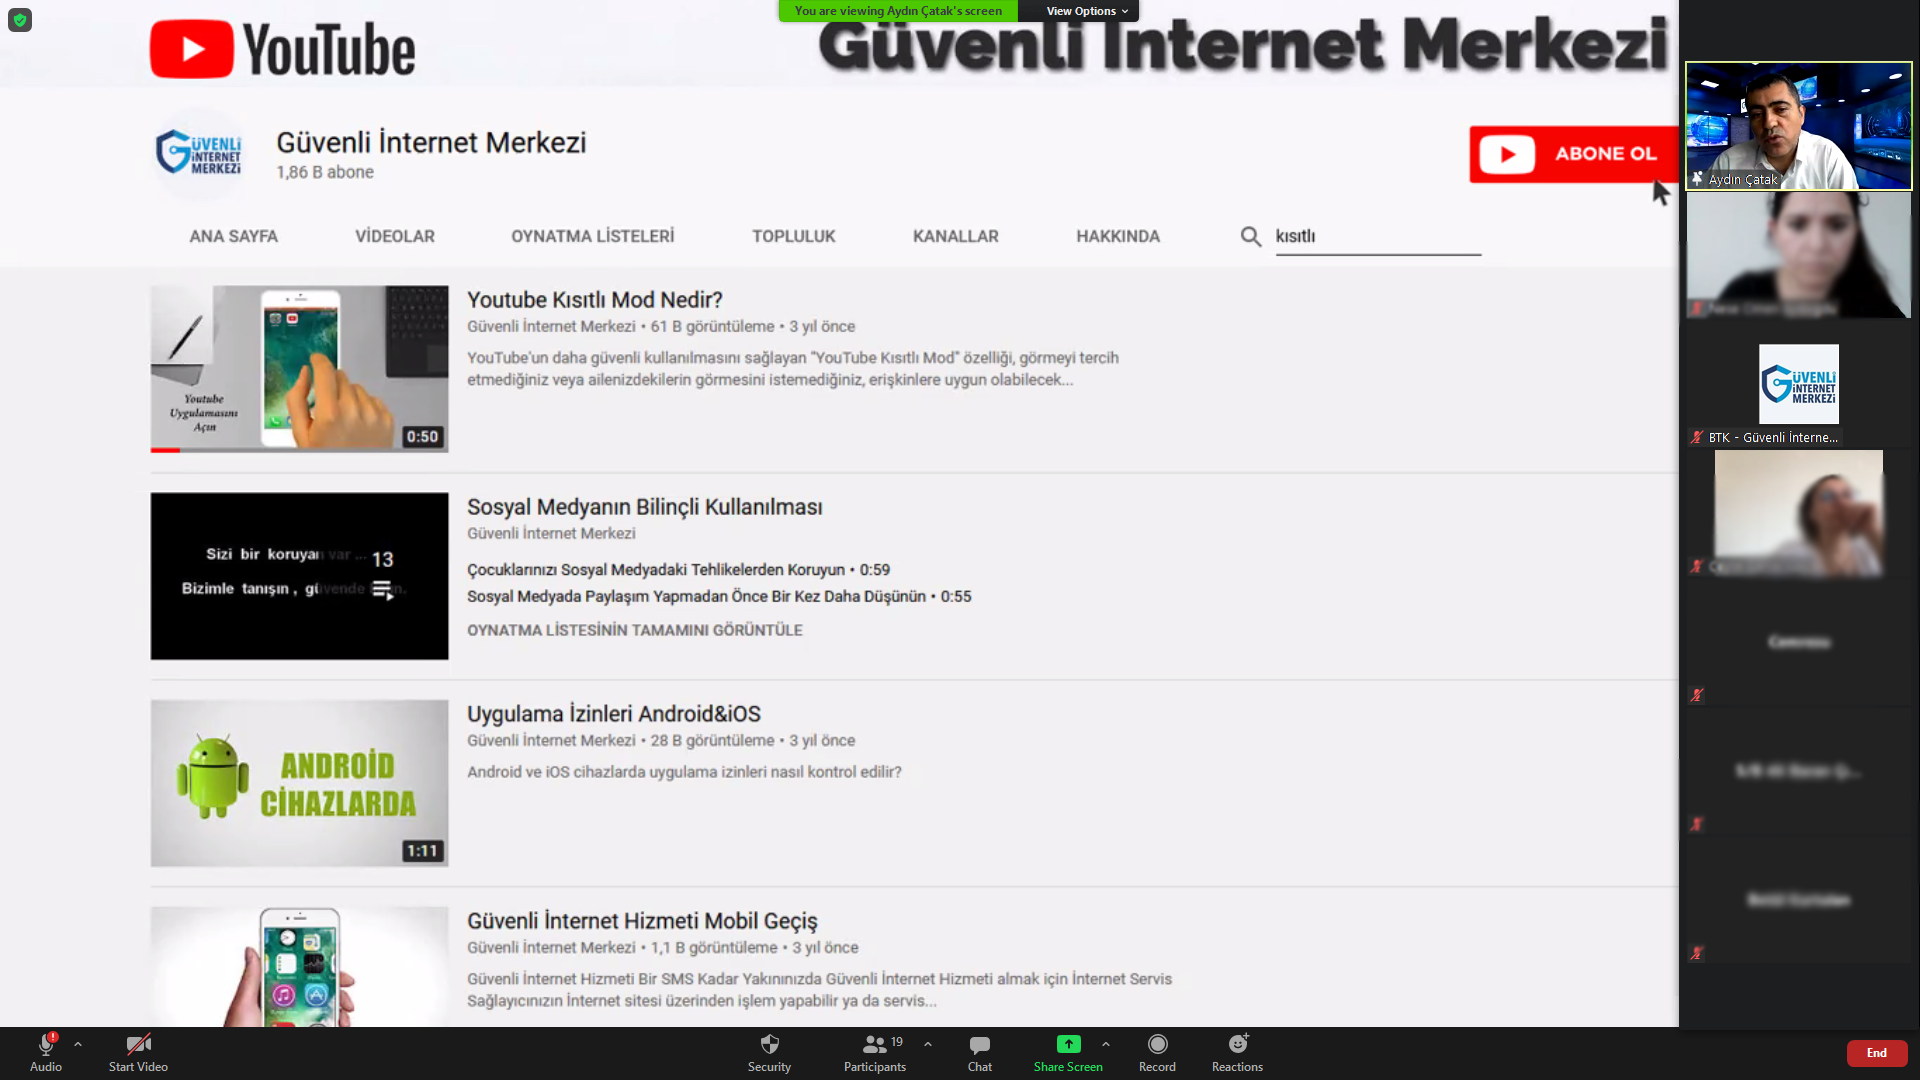
Task: Expand the Share Screen options arrow
Action: (x=1106, y=1044)
